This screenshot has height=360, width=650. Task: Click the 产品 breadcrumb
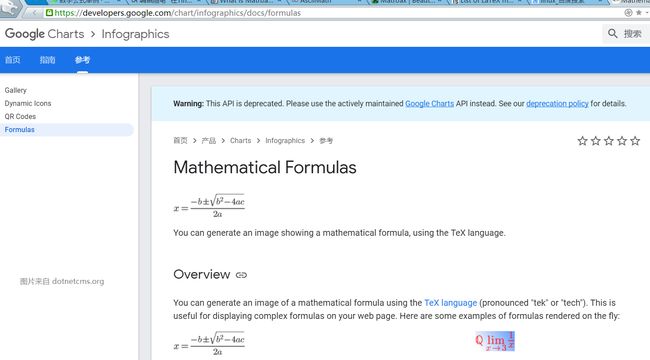pos(209,141)
